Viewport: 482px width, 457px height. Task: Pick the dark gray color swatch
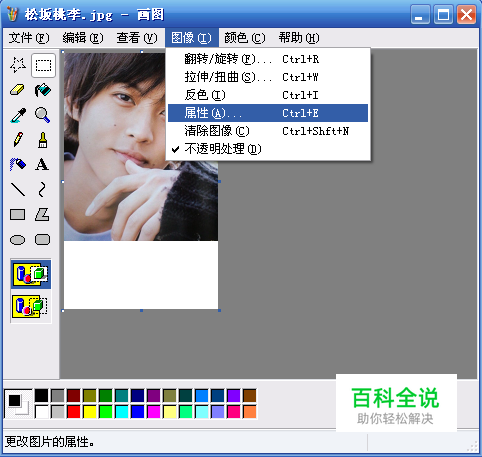(x=58, y=396)
